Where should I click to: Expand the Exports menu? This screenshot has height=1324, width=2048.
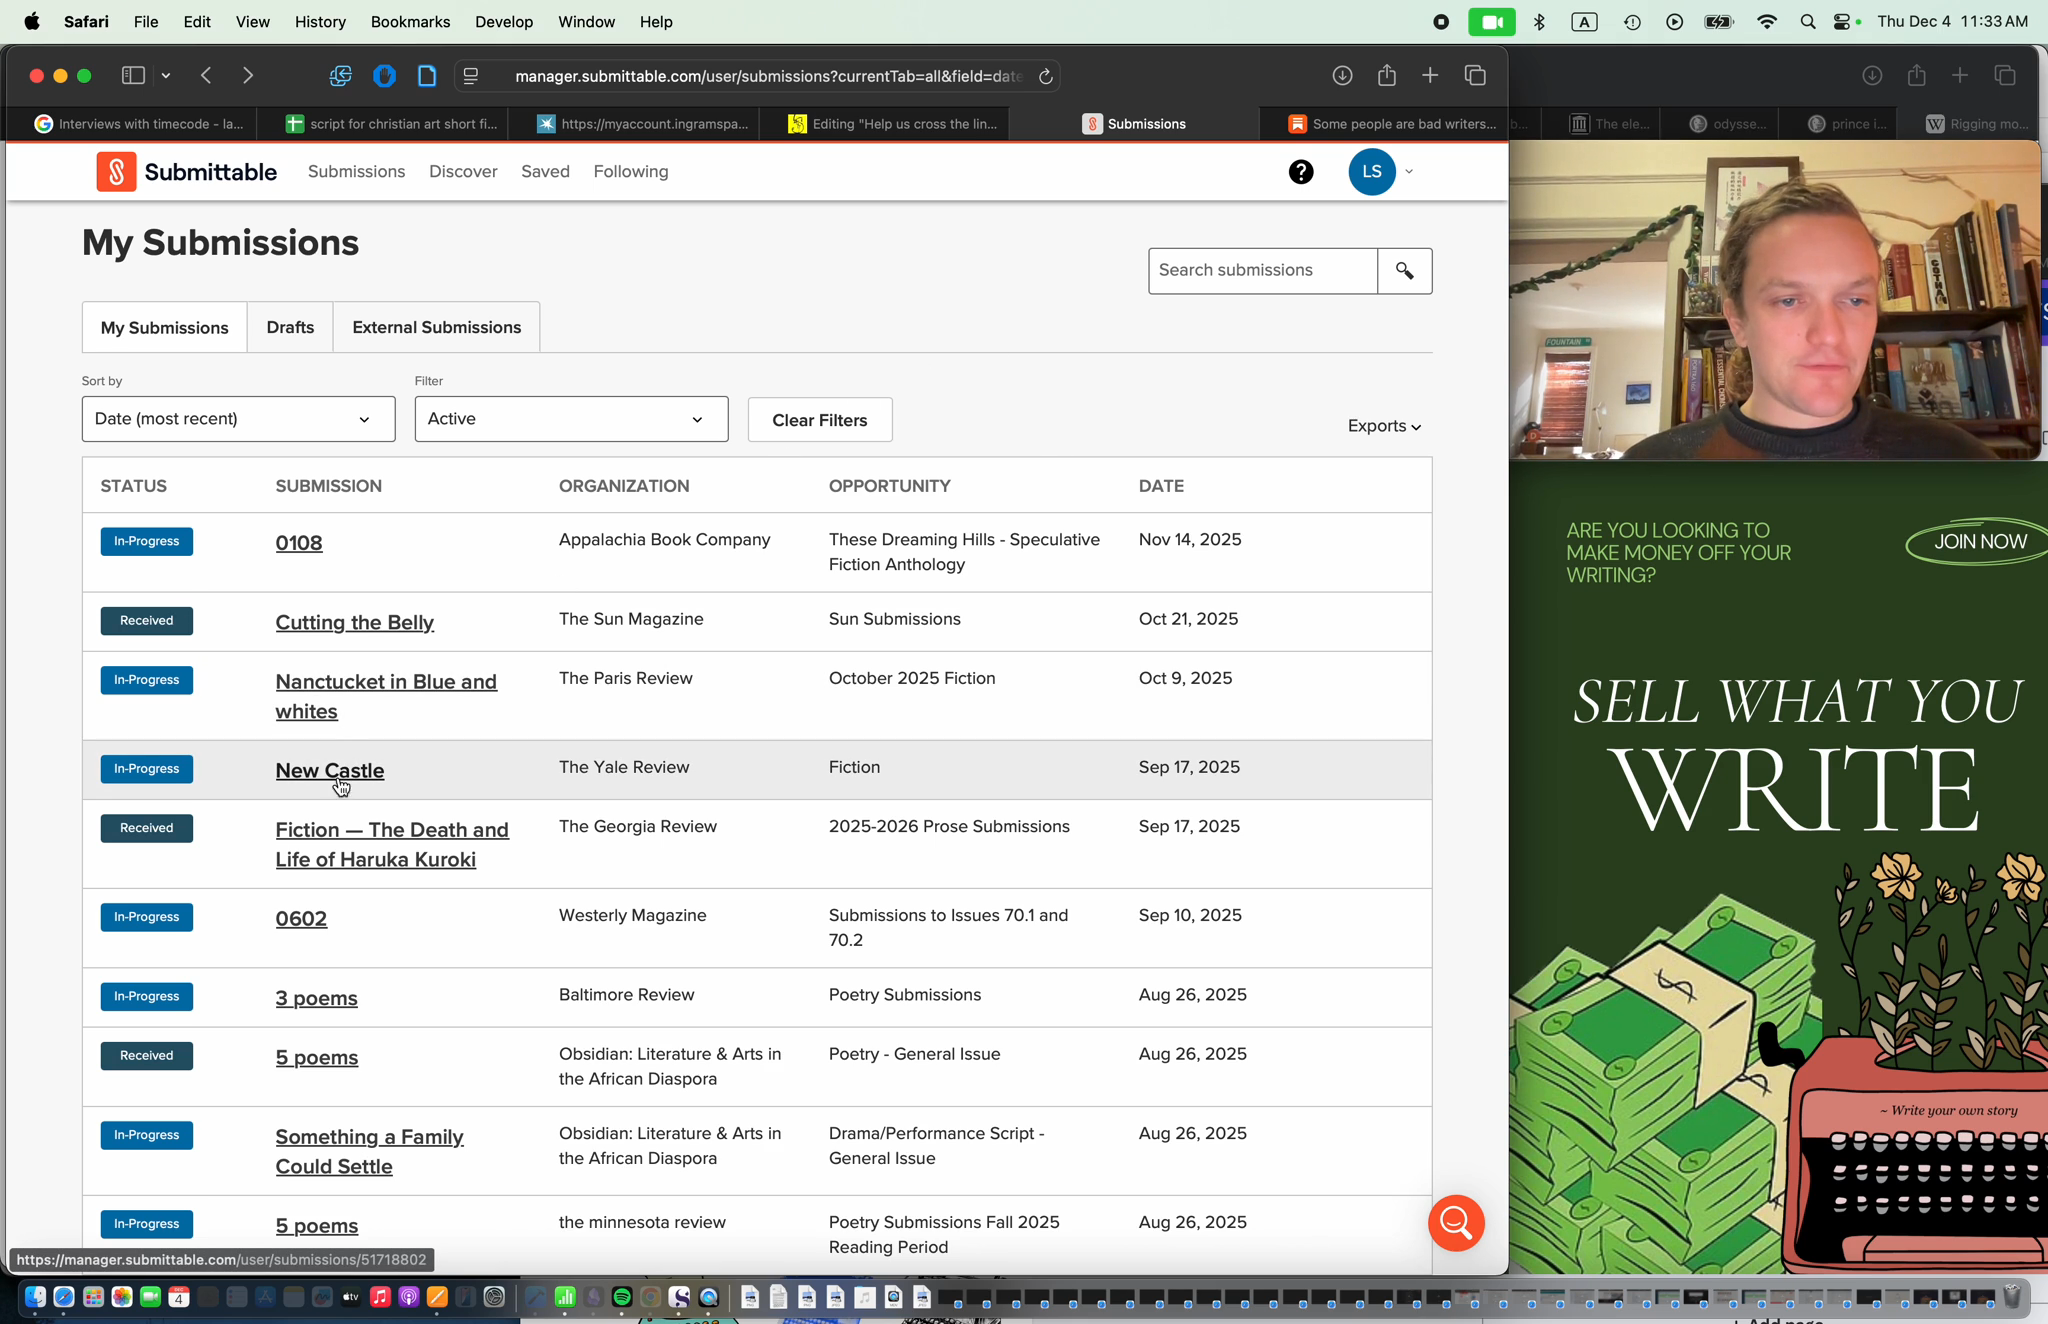1384,426
